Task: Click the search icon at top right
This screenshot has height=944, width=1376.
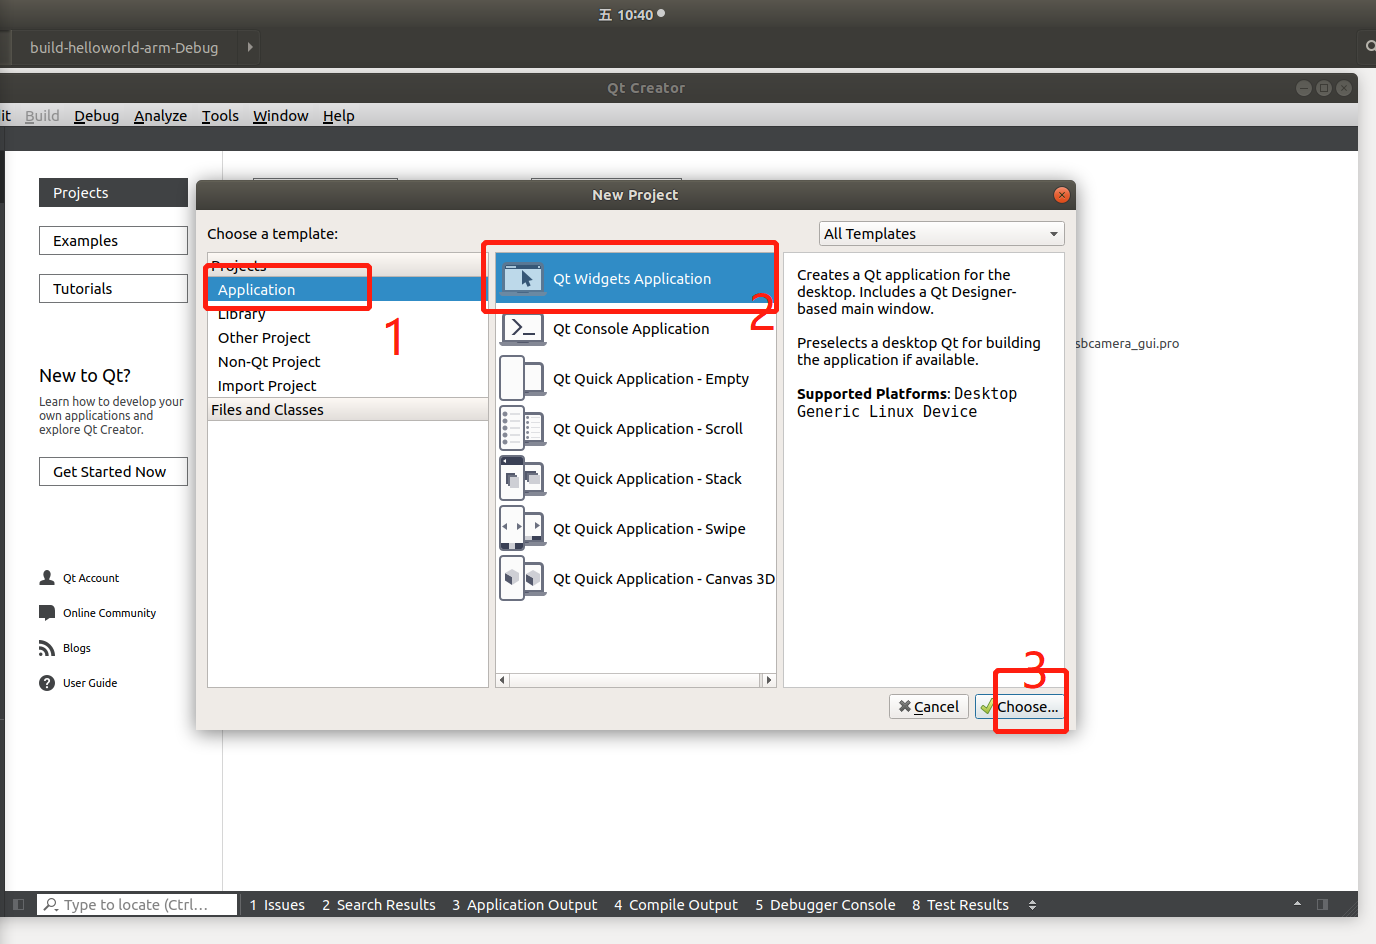Action: click(x=1370, y=47)
